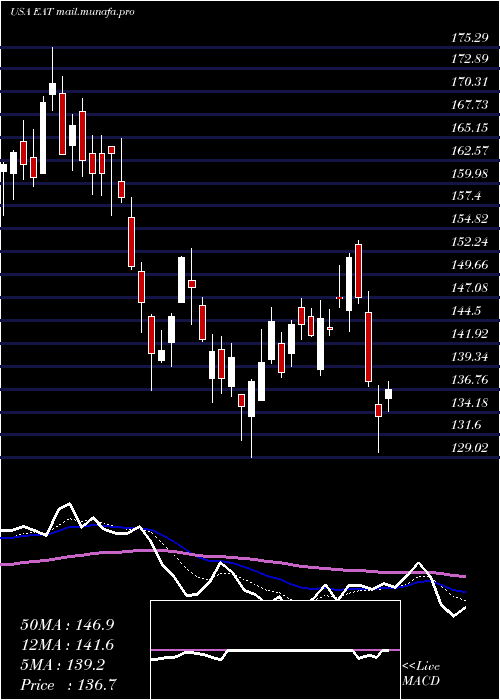Select the 129.02 price level label
Image resolution: width=500 pixels, height=700 pixels.
[x=469, y=448]
